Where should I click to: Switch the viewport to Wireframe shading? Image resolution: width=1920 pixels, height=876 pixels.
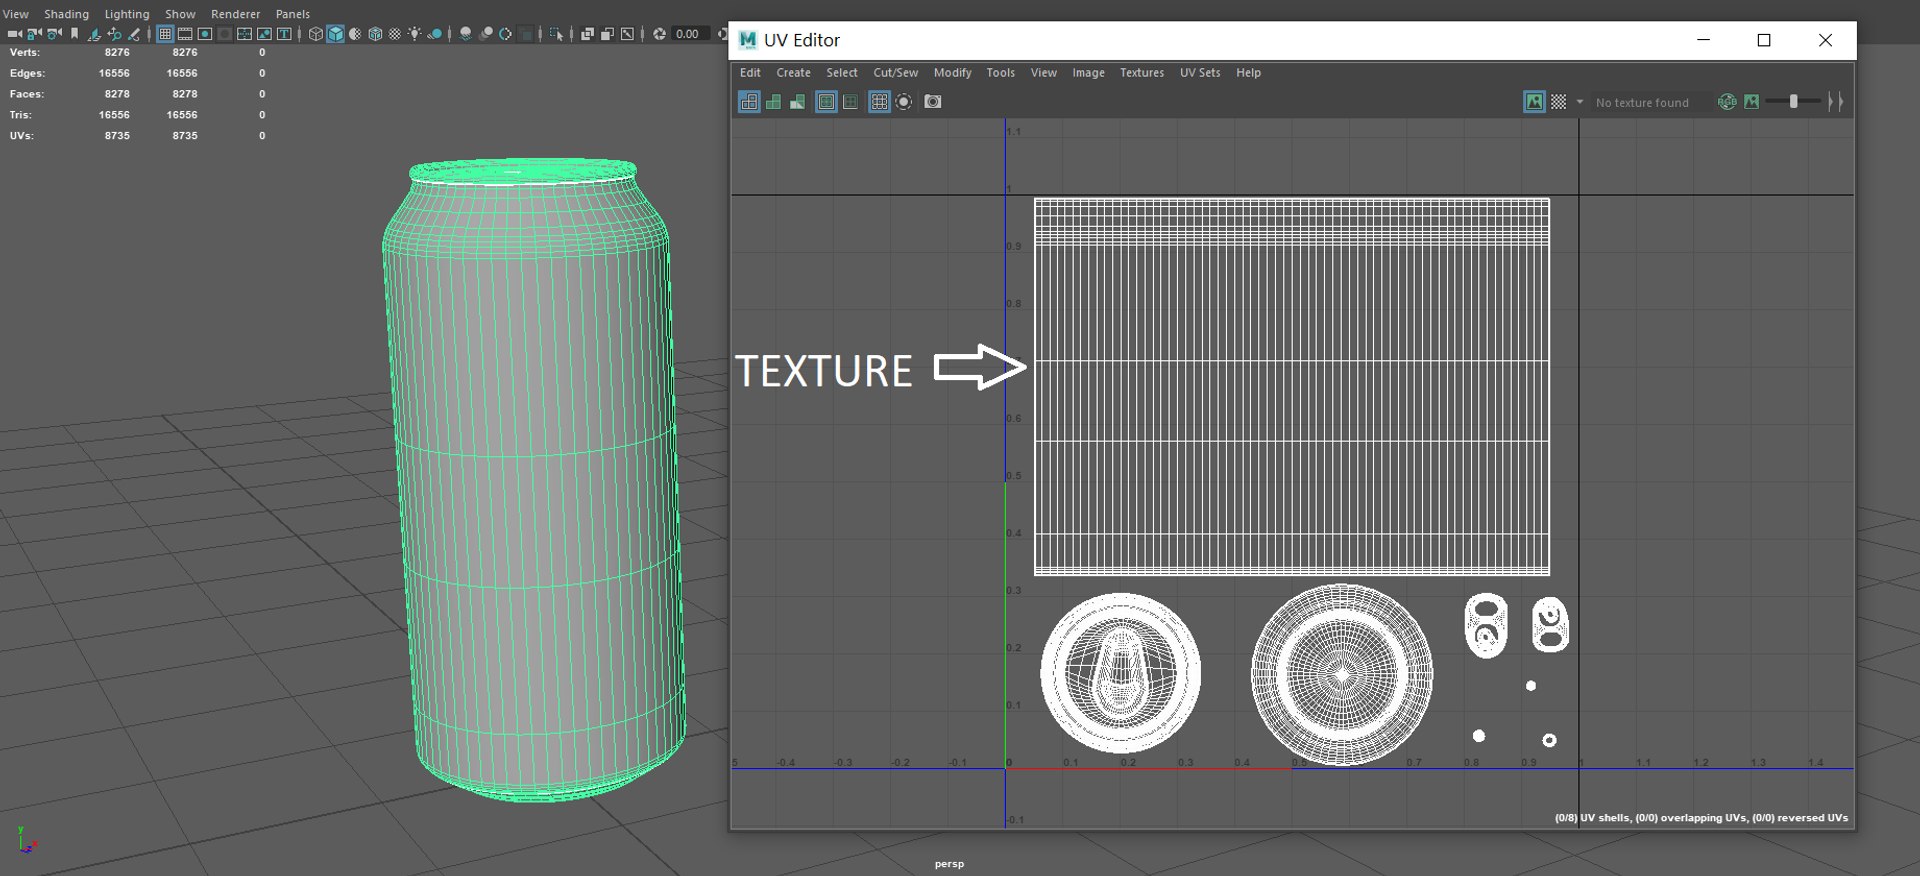pyautogui.click(x=316, y=34)
